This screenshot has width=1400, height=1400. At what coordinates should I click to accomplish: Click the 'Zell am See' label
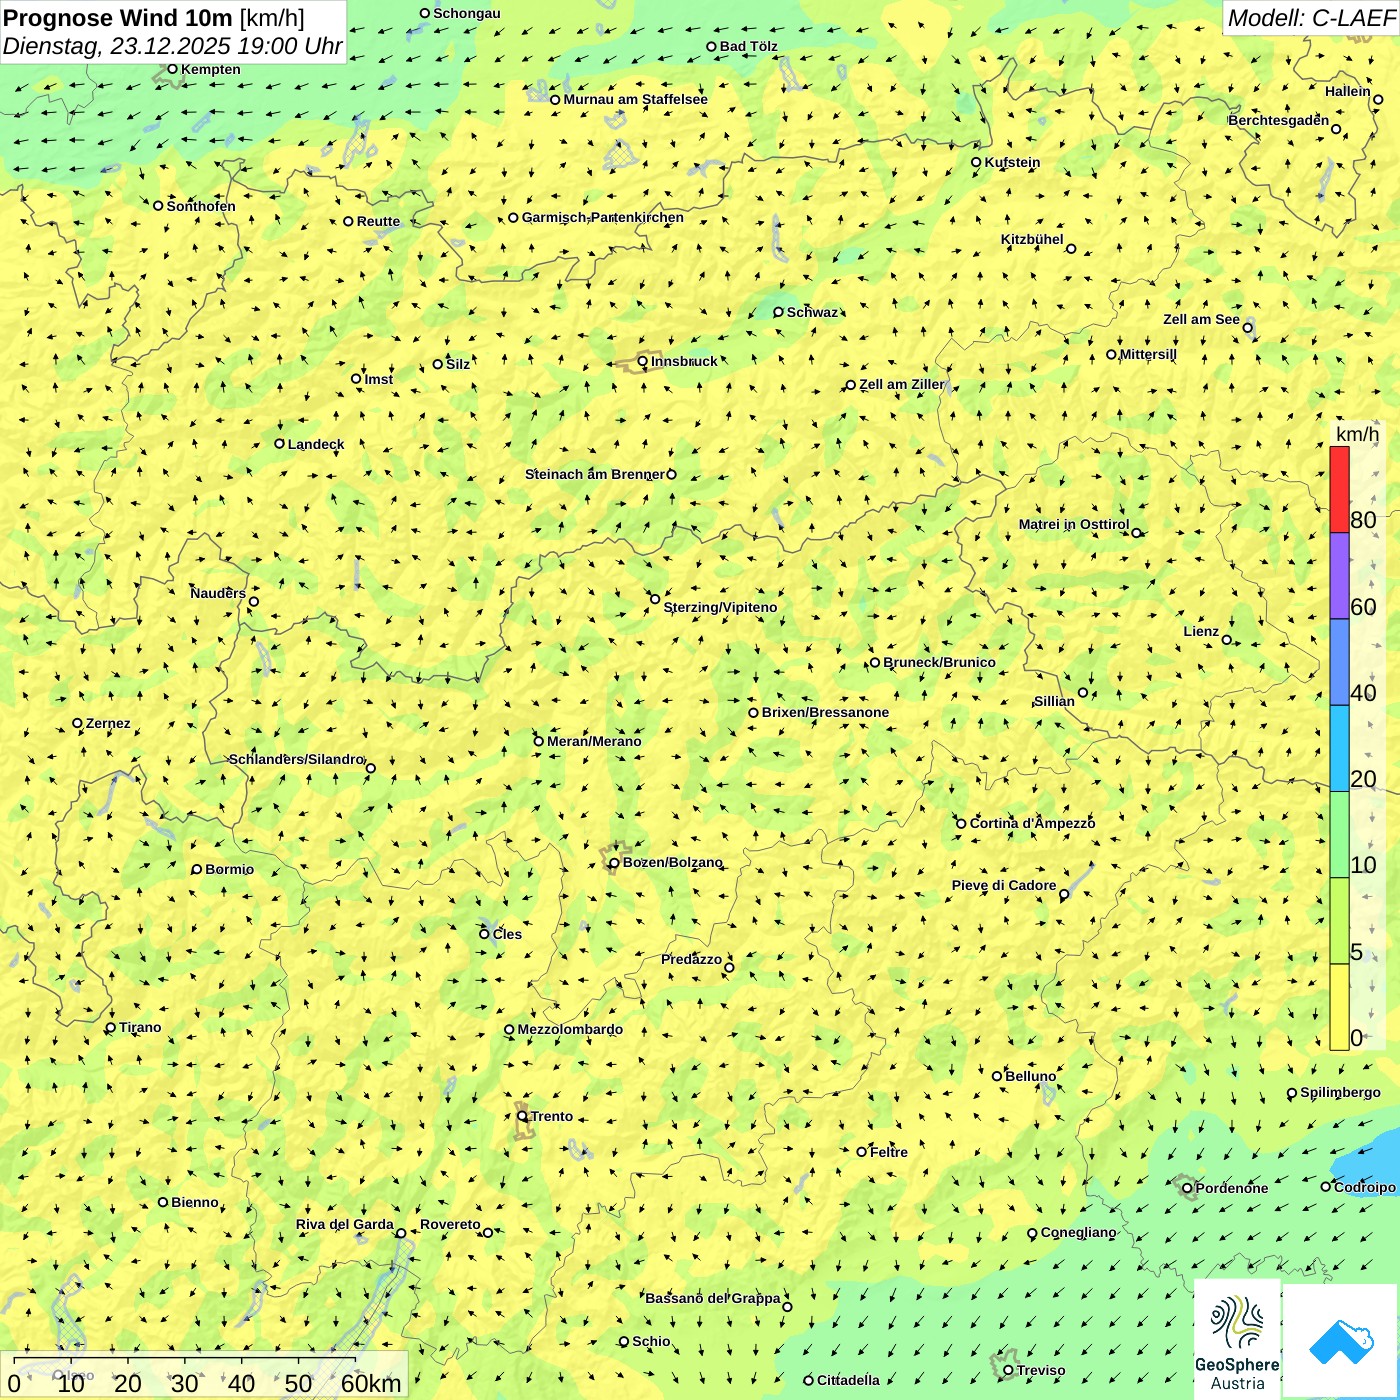click(x=1201, y=319)
